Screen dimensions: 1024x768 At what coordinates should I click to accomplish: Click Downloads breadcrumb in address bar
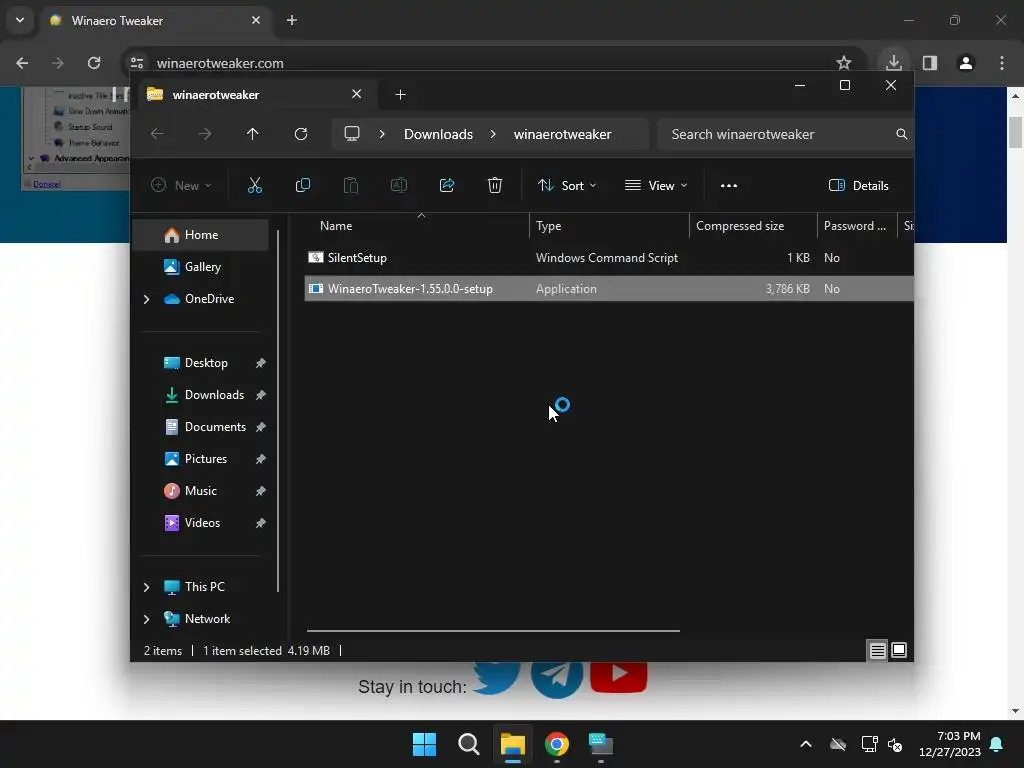point(438,134)
